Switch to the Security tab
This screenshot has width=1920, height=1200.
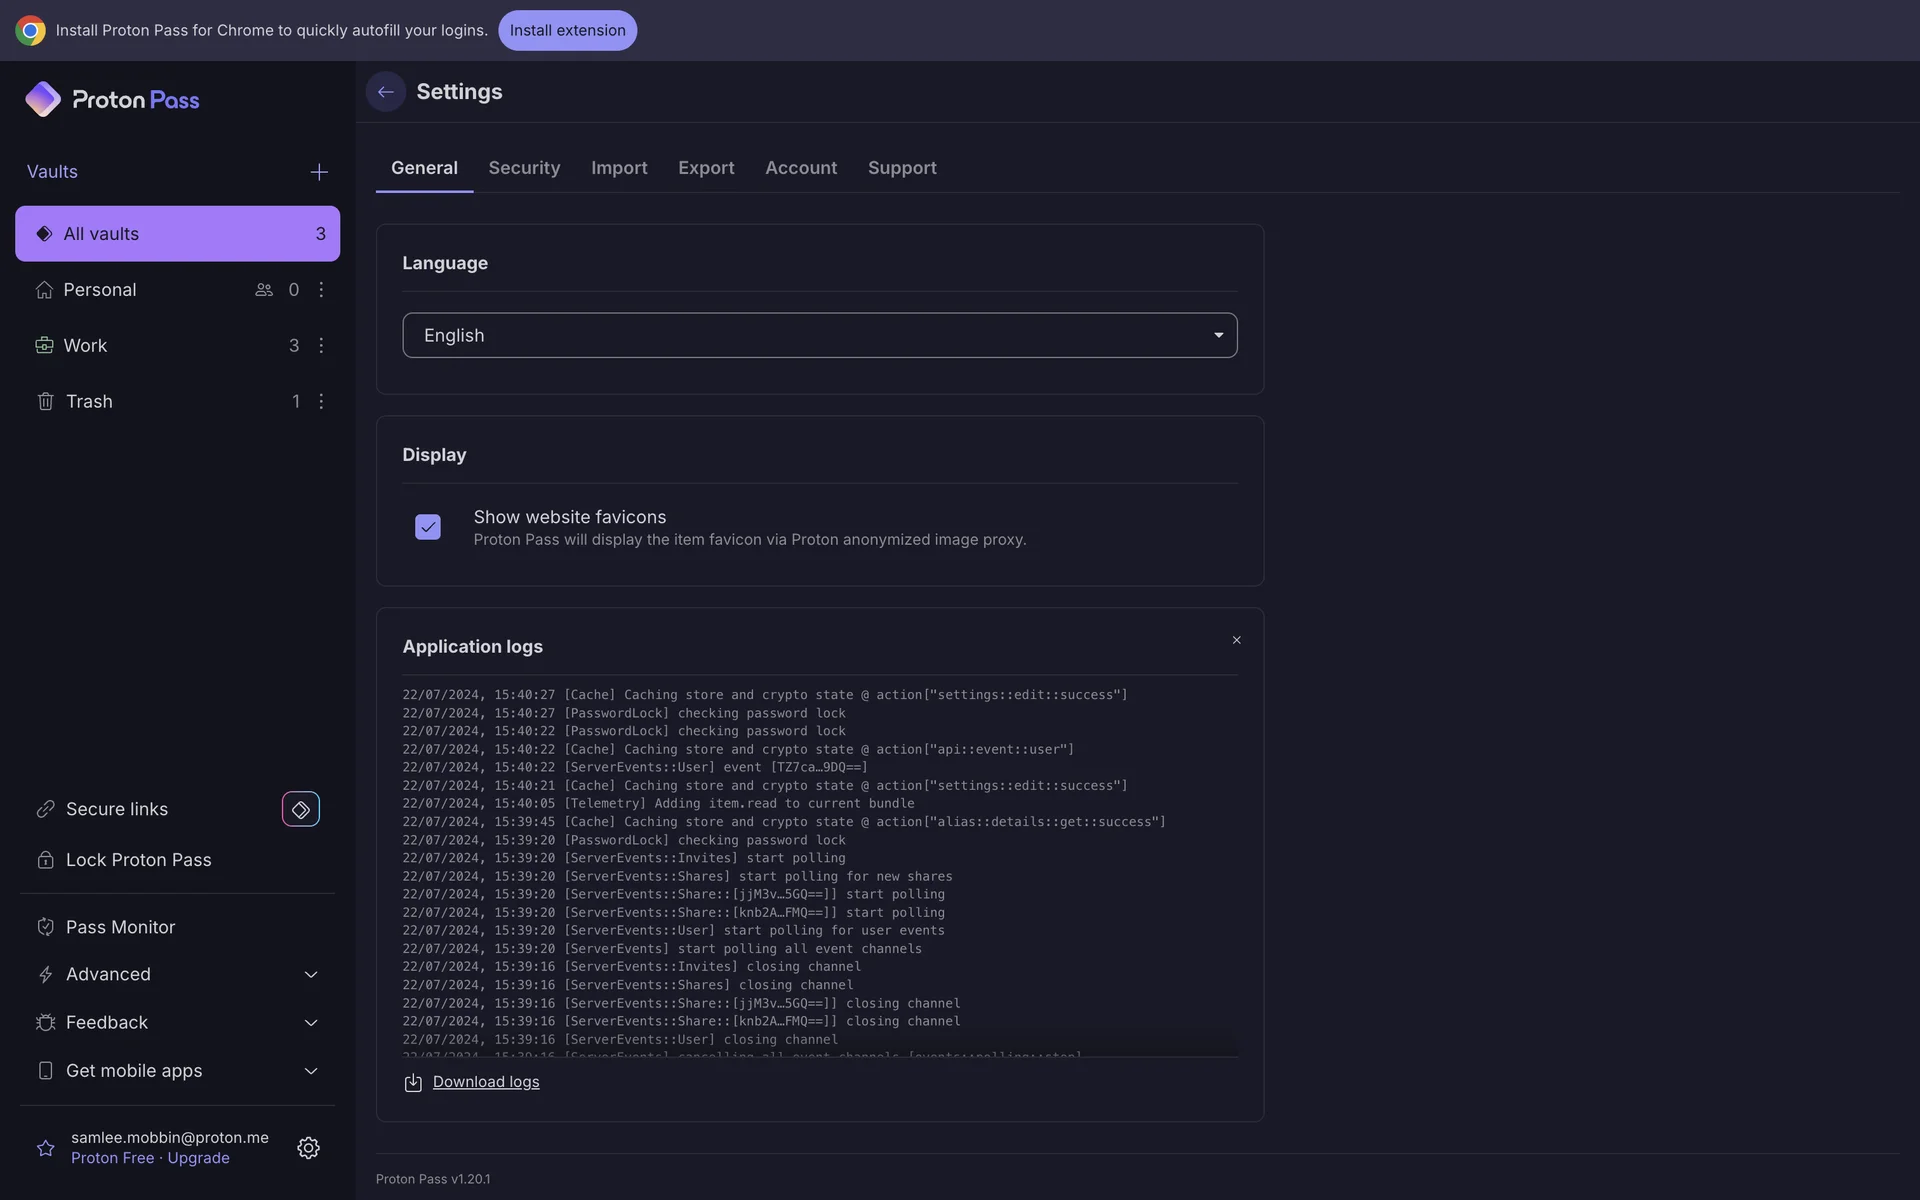click(x=524, y=168)
